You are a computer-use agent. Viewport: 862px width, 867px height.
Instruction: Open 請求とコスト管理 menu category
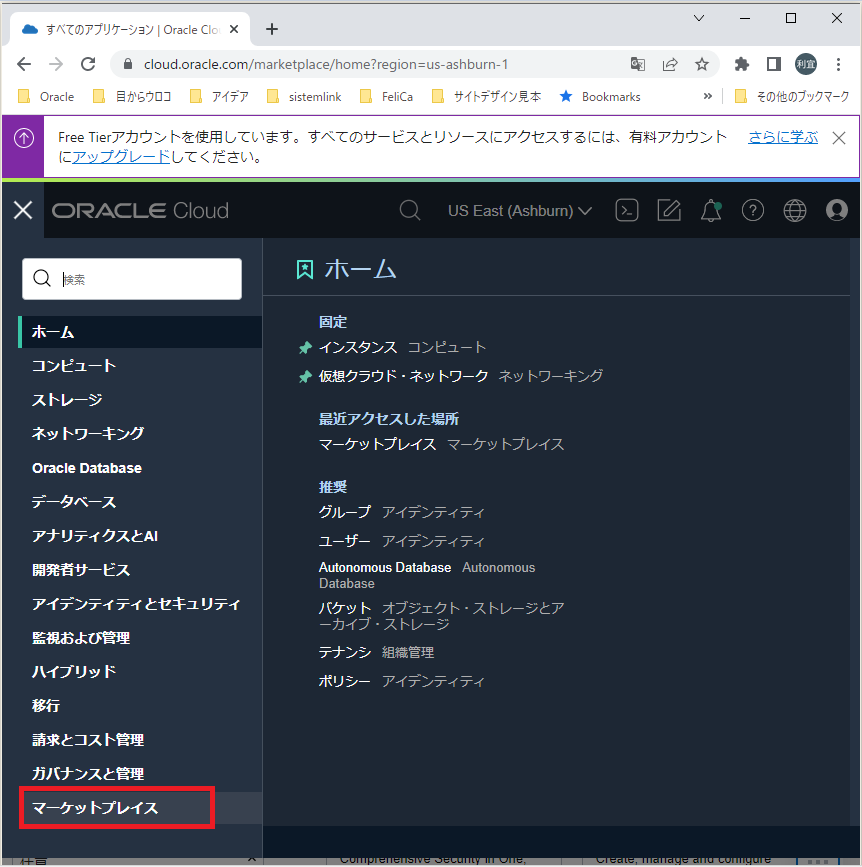pyautogui.click(x=88, y=740)
